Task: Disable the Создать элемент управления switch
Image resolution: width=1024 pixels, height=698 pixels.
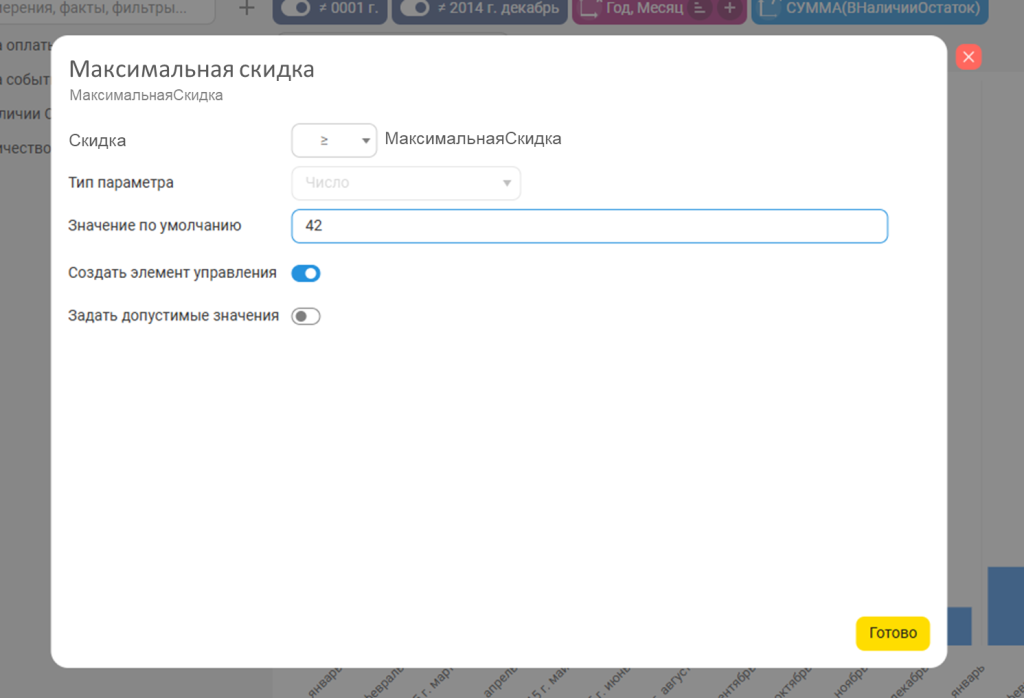Action: [305, 273]
